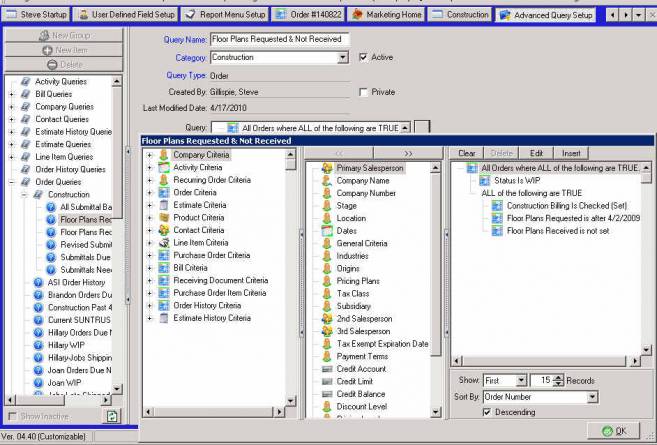The image size is (657, 445).
Task: Select the Joan WIP query
Action: 64,383
